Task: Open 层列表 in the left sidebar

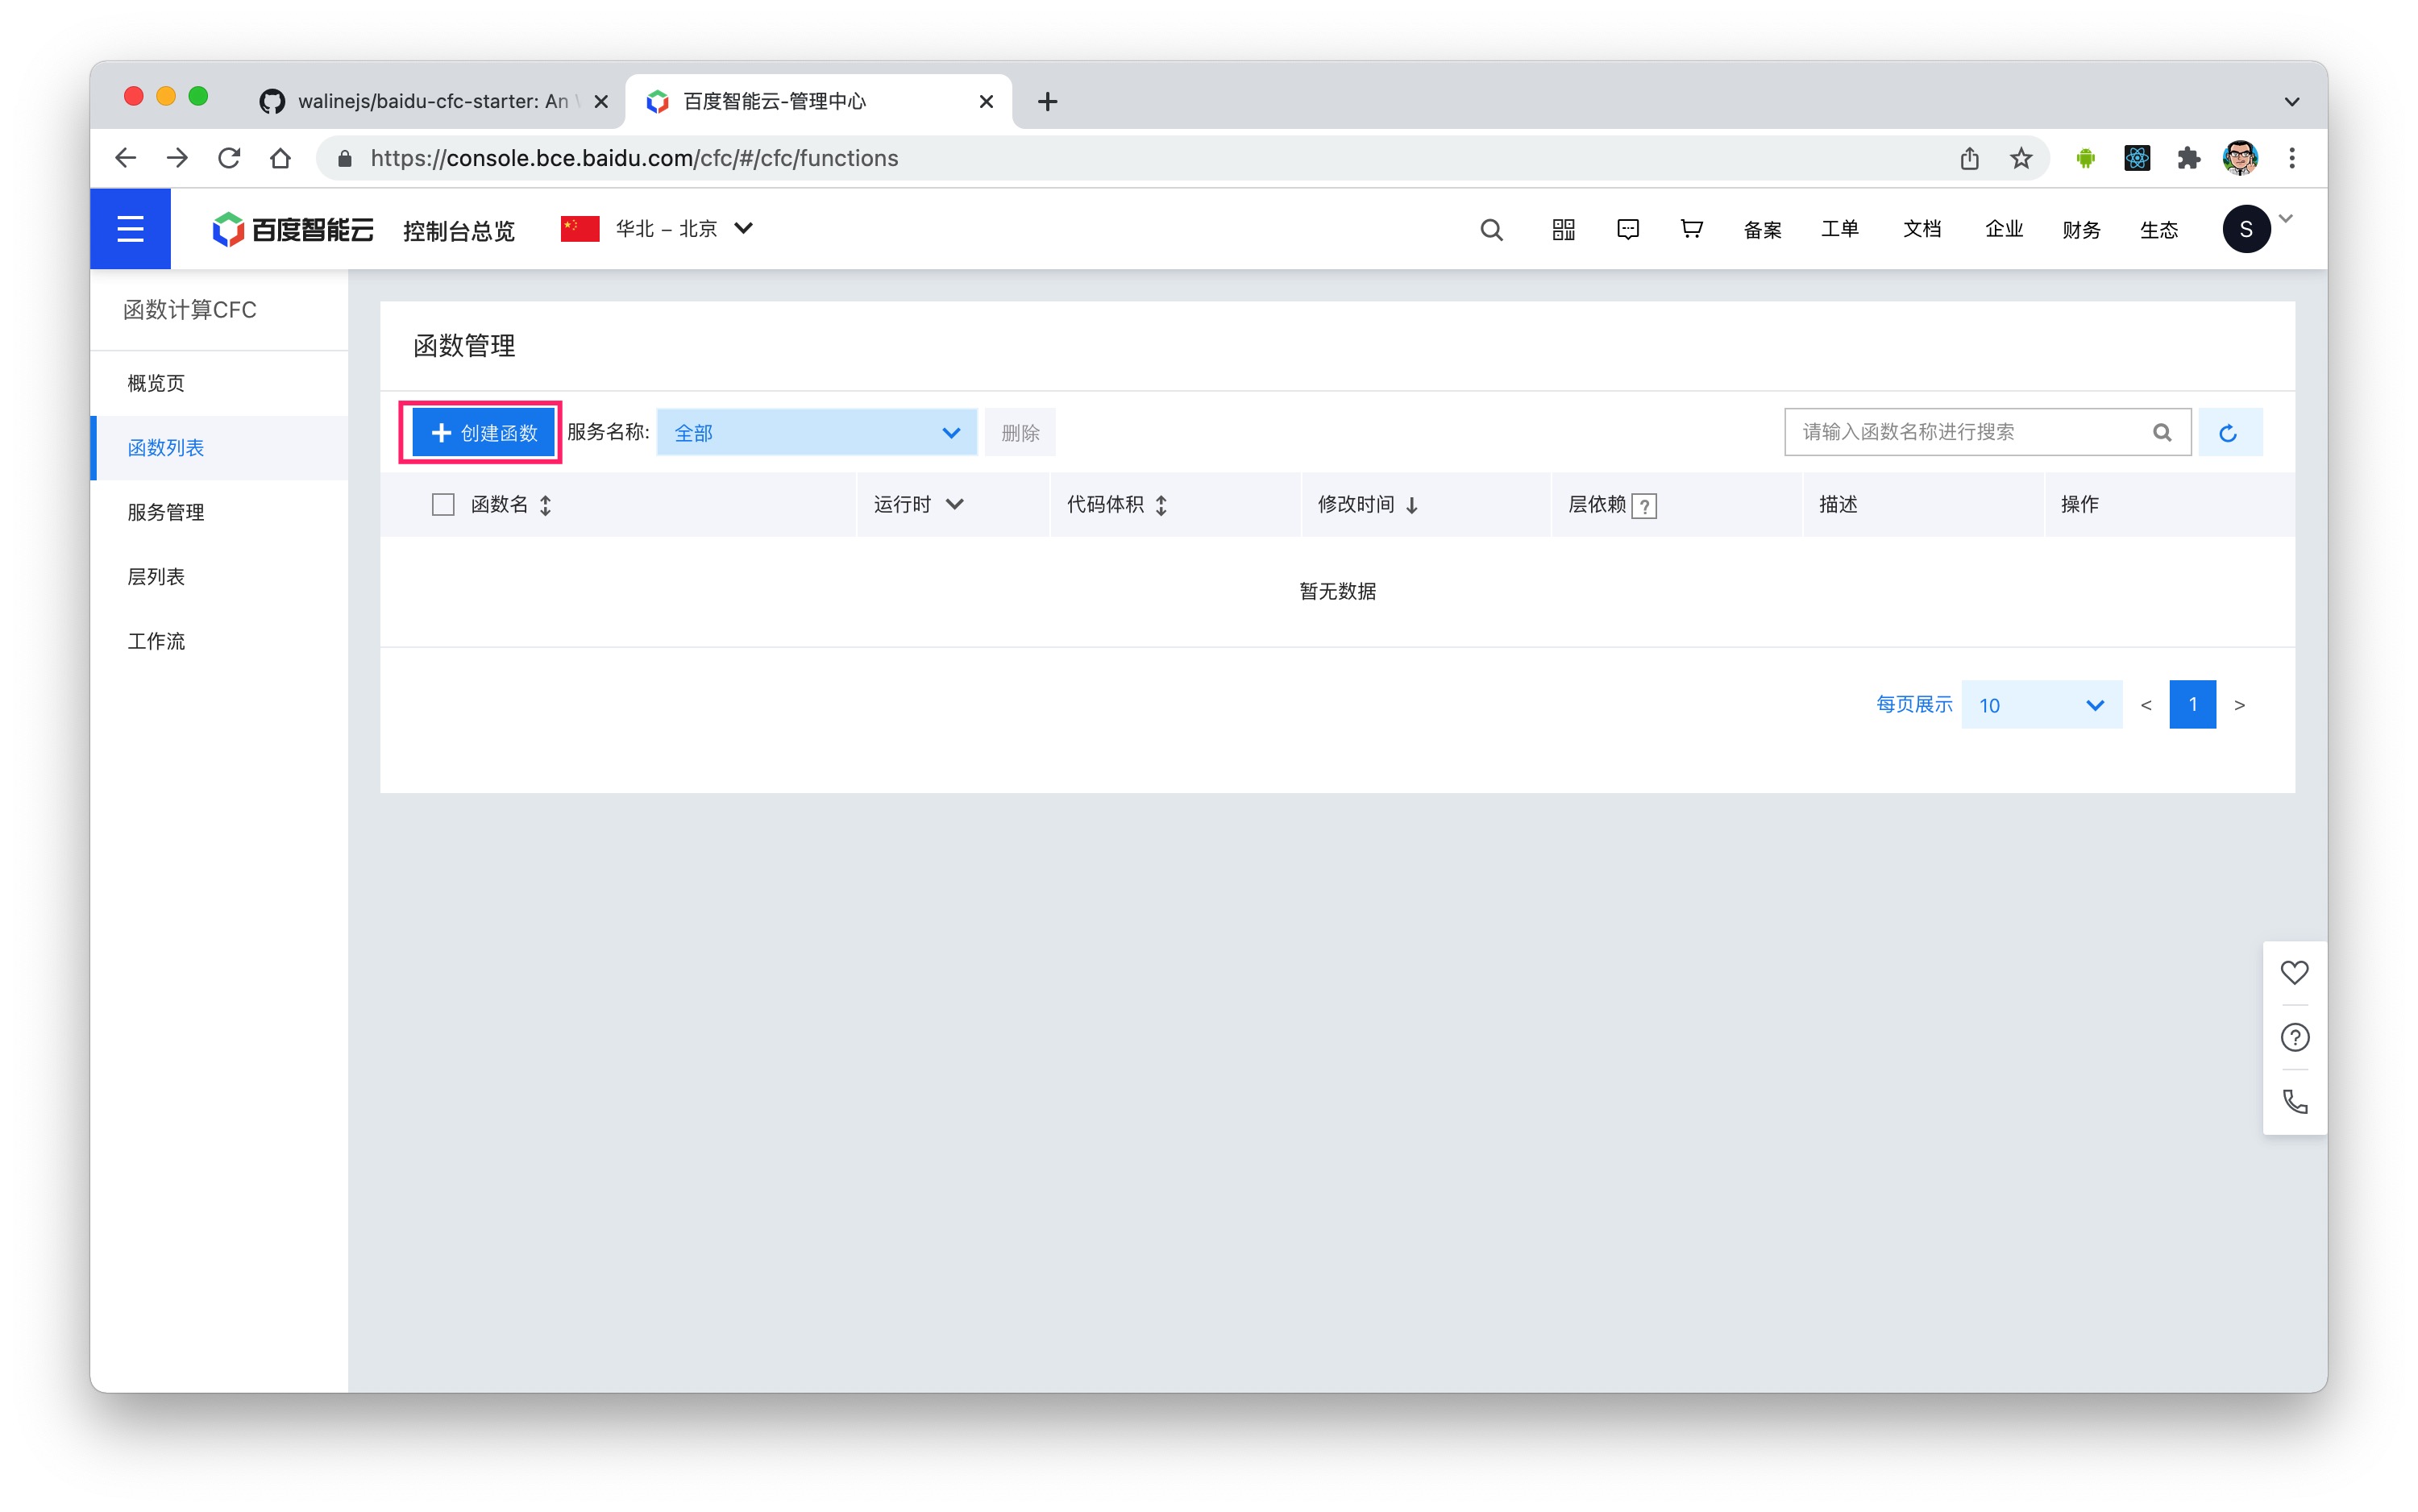Action: [156, 576]
